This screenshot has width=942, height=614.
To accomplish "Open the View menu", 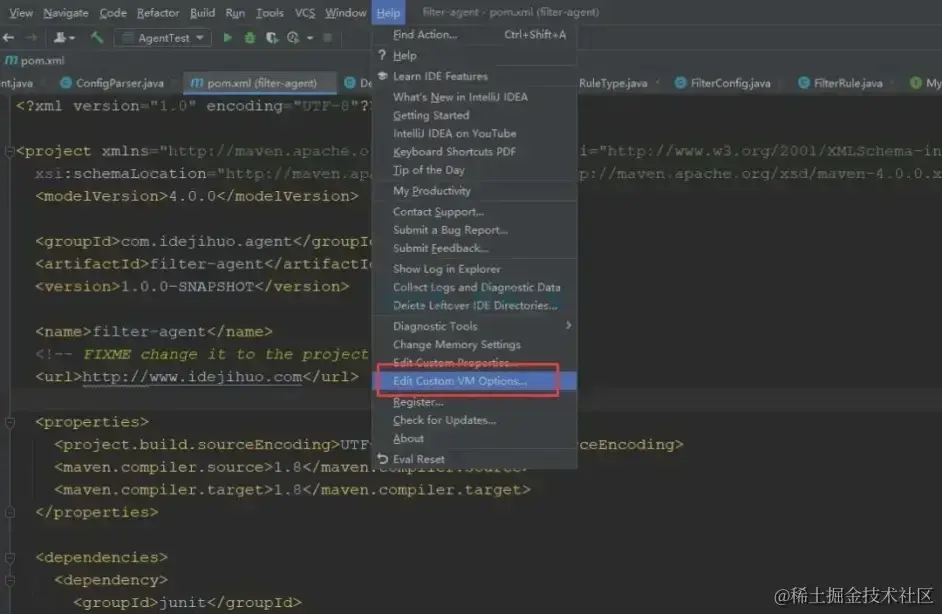I will point(21,13).
